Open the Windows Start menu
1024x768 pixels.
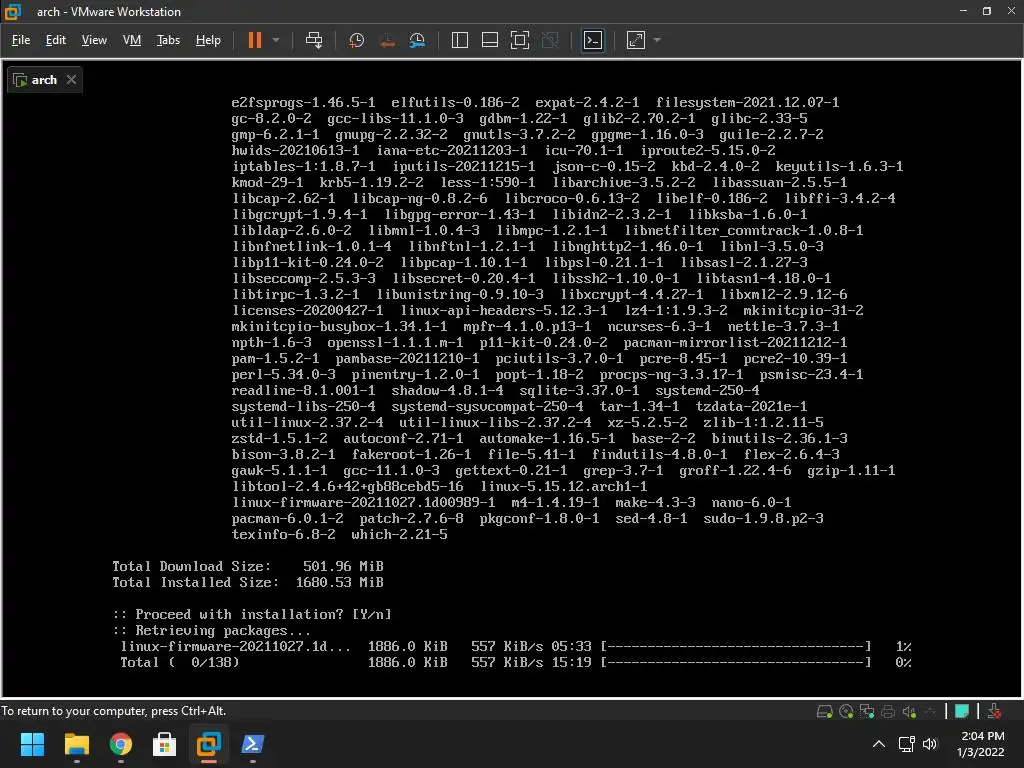click(x=32, y=744)
